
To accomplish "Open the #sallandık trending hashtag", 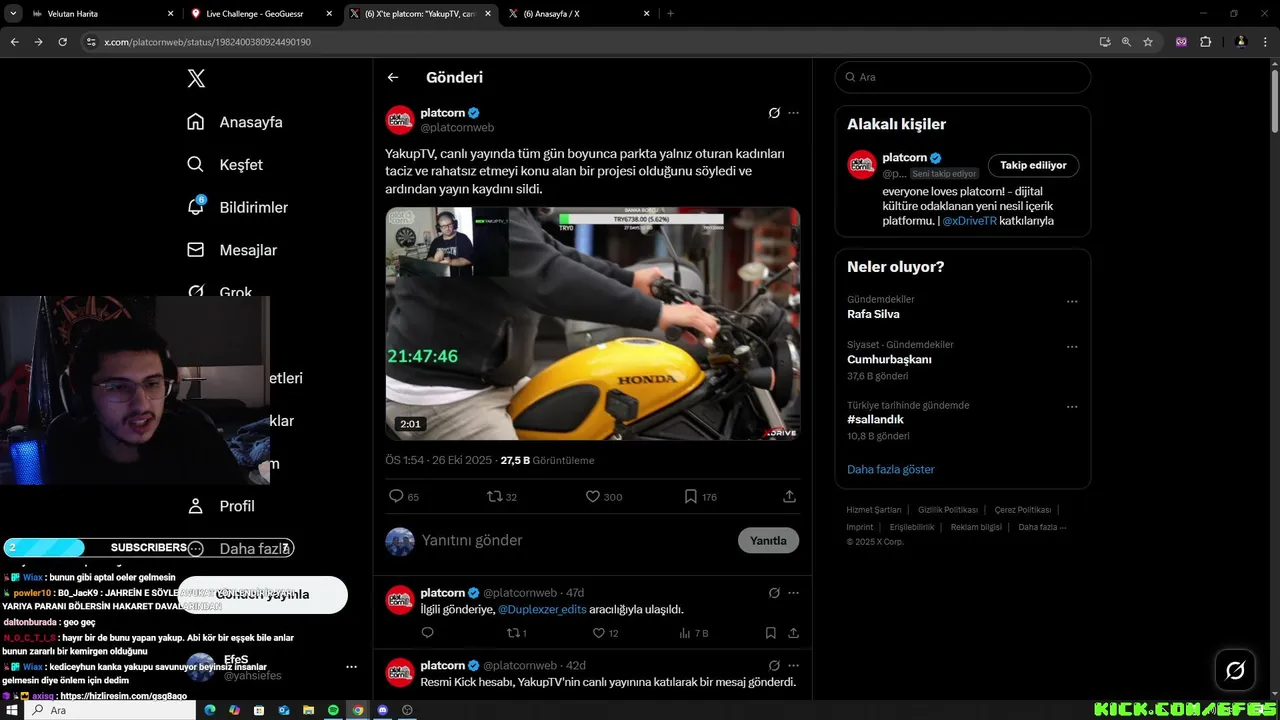I will pos(876,420).
